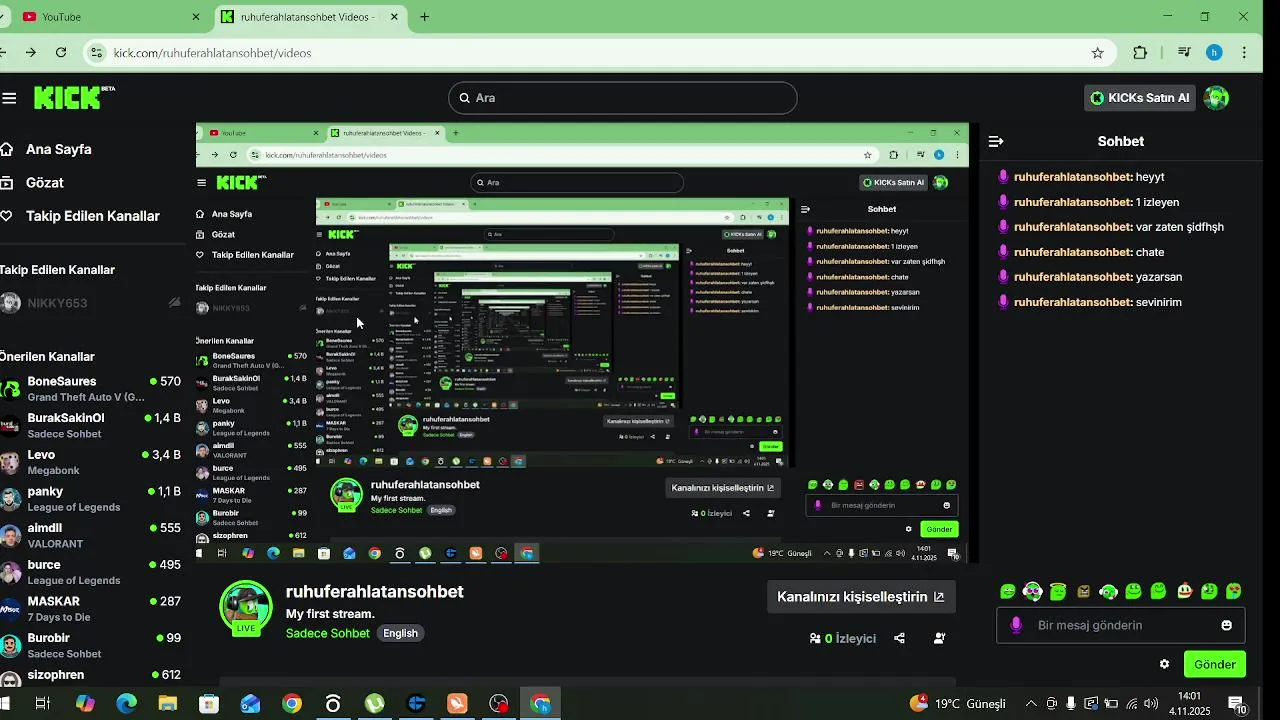Image resolution: width=1280 pixels, height=720 pixels.
Task: Close the YouTube tab
Action: 196,17
